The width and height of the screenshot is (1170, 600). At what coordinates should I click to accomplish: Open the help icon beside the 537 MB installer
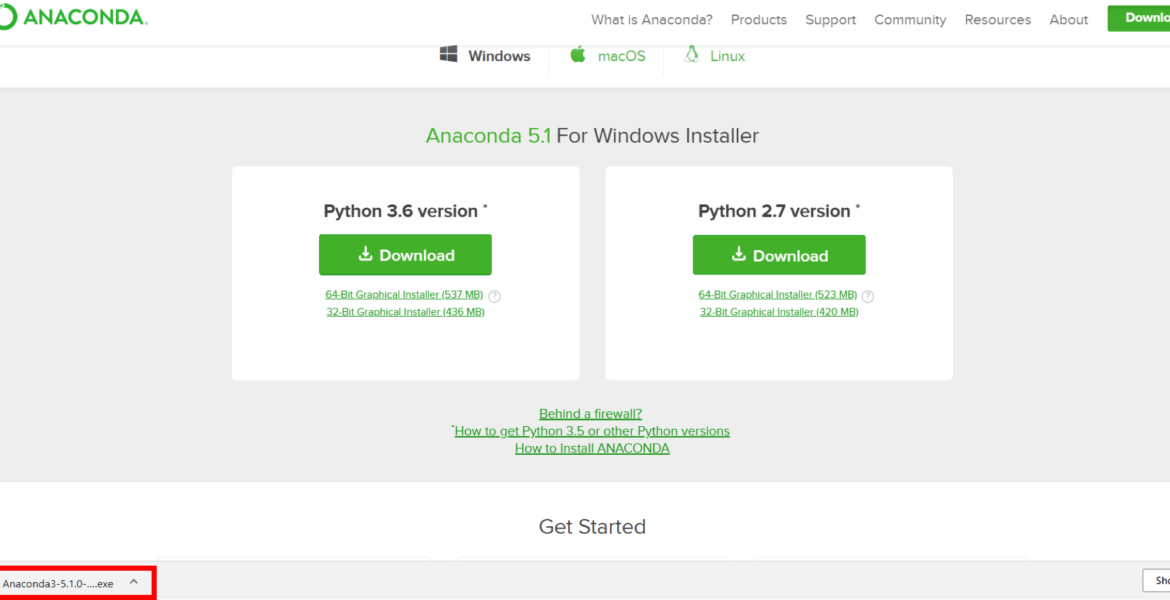click(494, 296)
